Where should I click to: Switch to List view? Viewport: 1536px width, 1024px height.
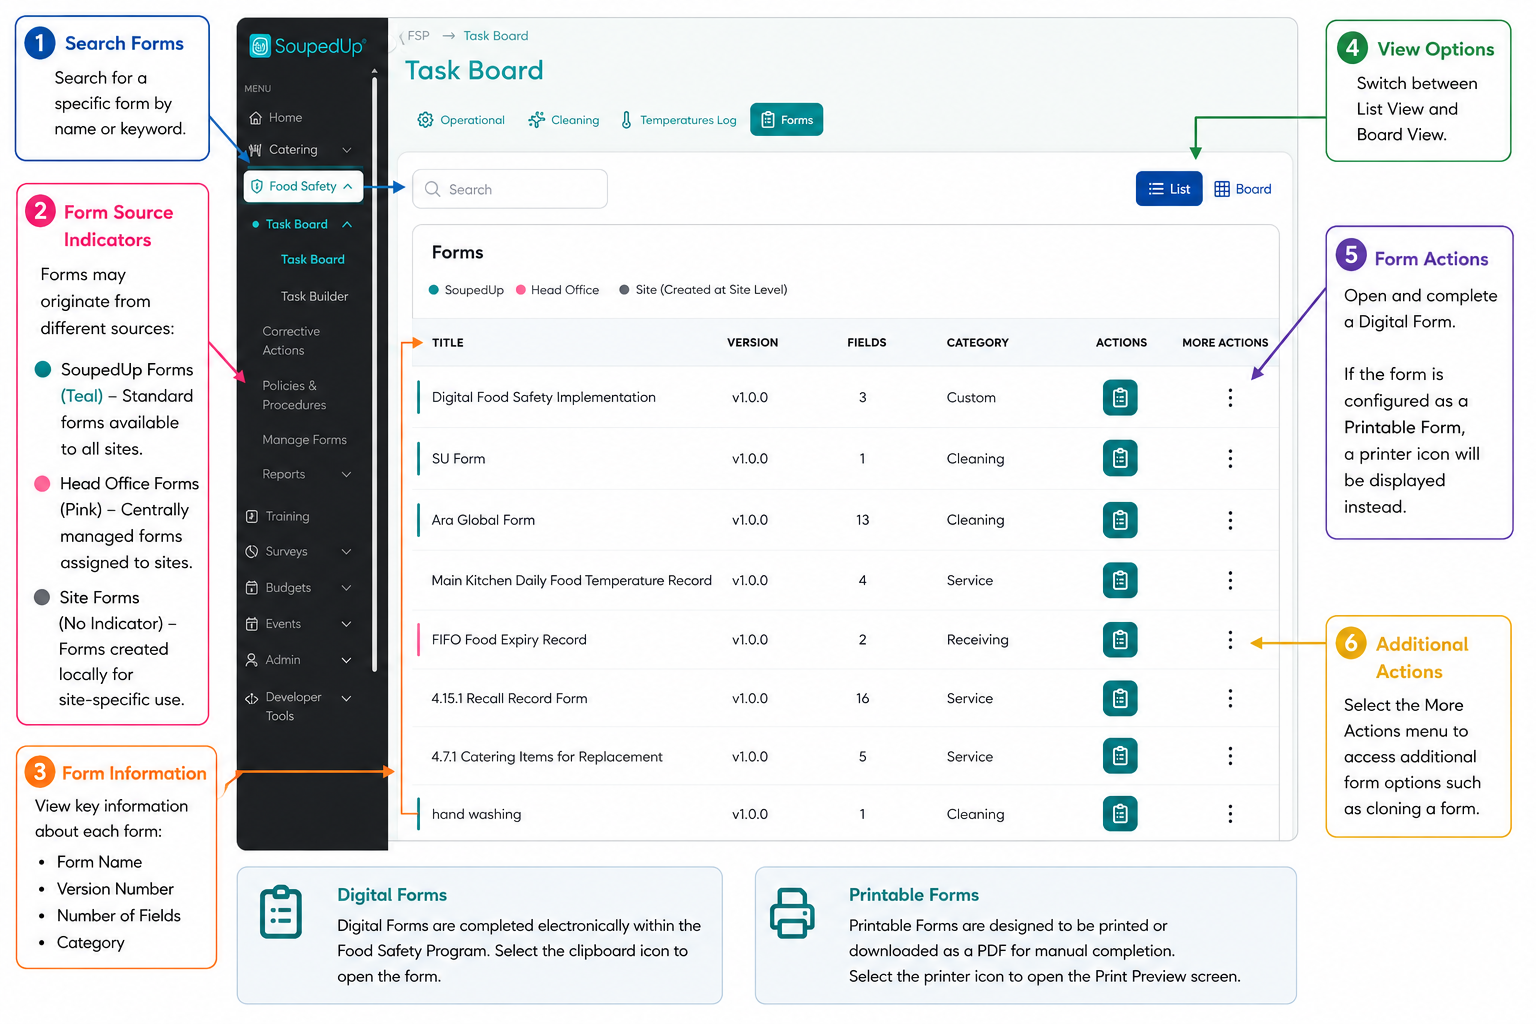1169,189
